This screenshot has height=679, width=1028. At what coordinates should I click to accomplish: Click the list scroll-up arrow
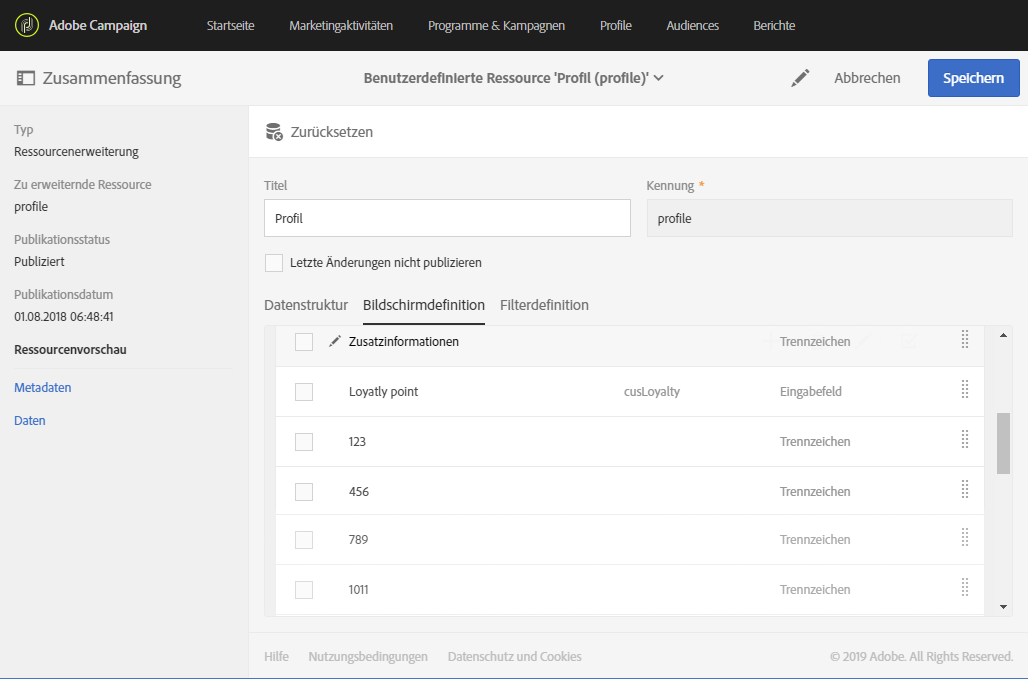click(1003, 336)
